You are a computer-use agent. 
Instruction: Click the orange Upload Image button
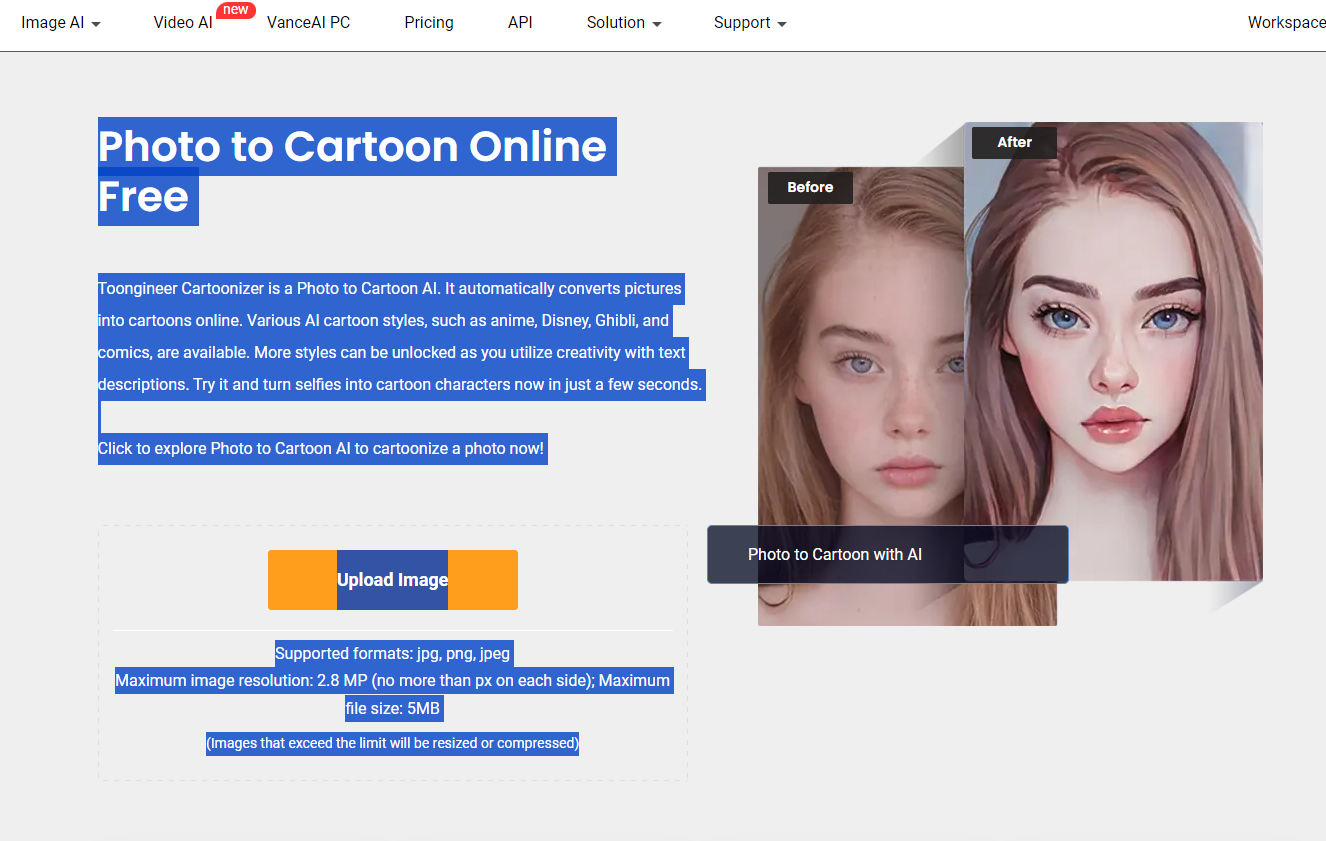(393, 580)
